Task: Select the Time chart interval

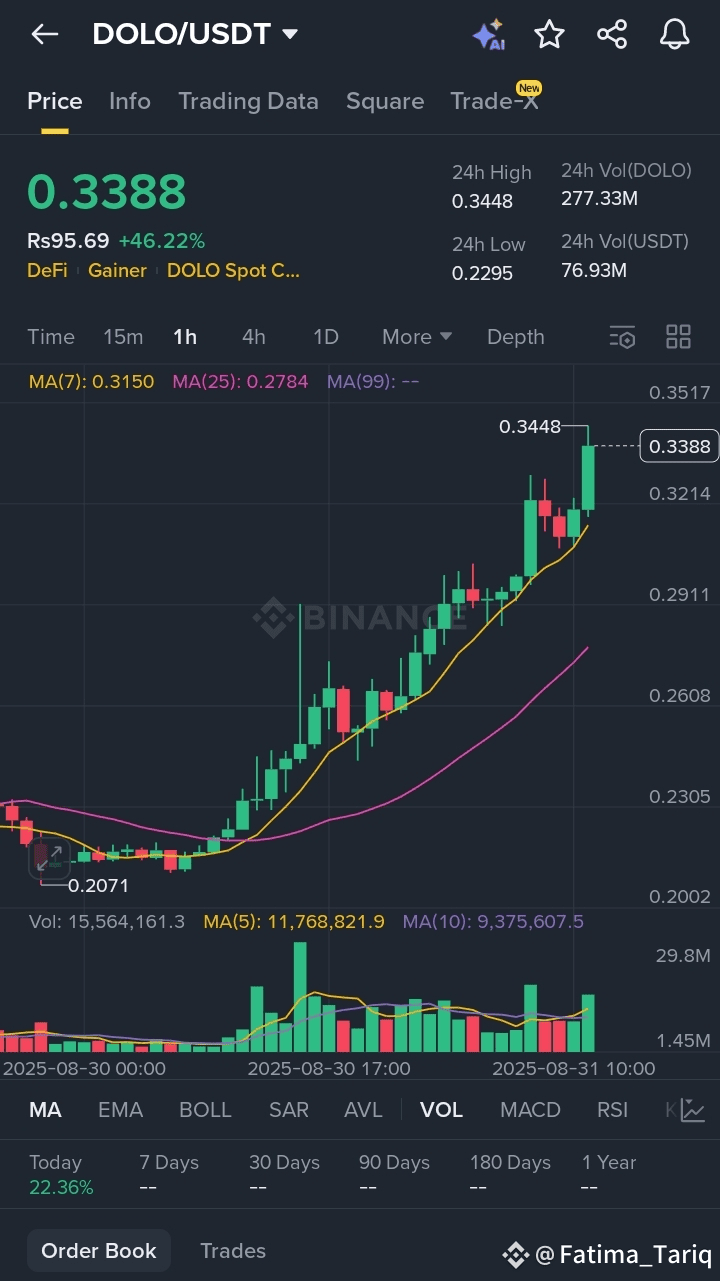Action: point(51,337)
